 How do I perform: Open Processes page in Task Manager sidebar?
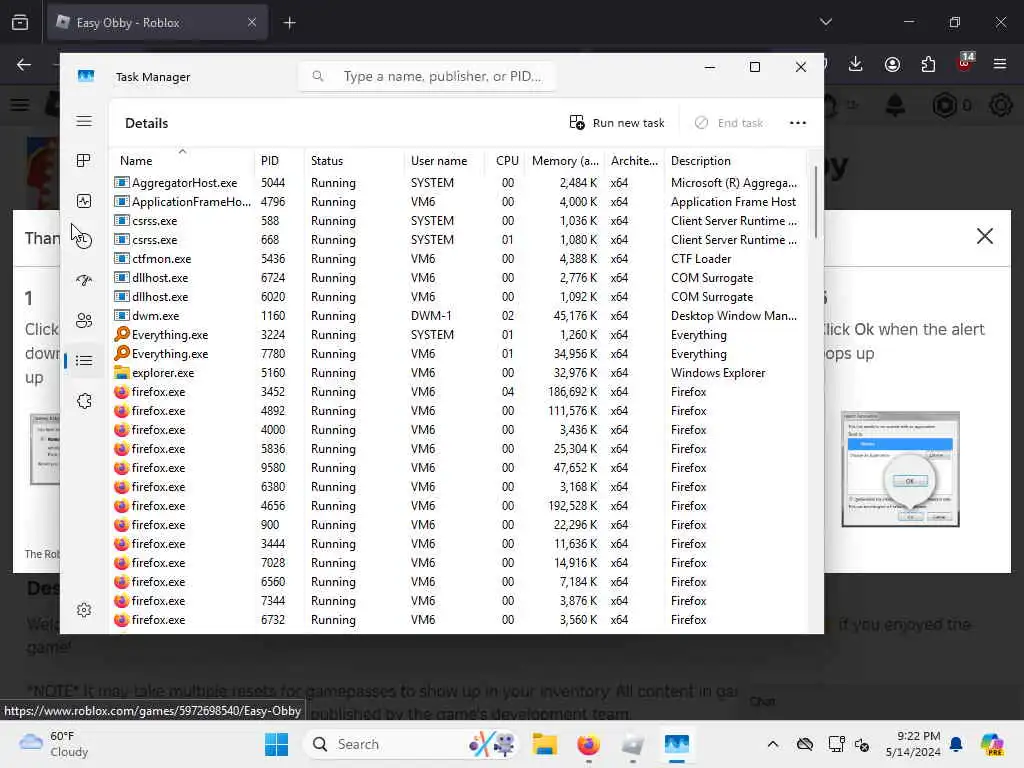point(84,161)
